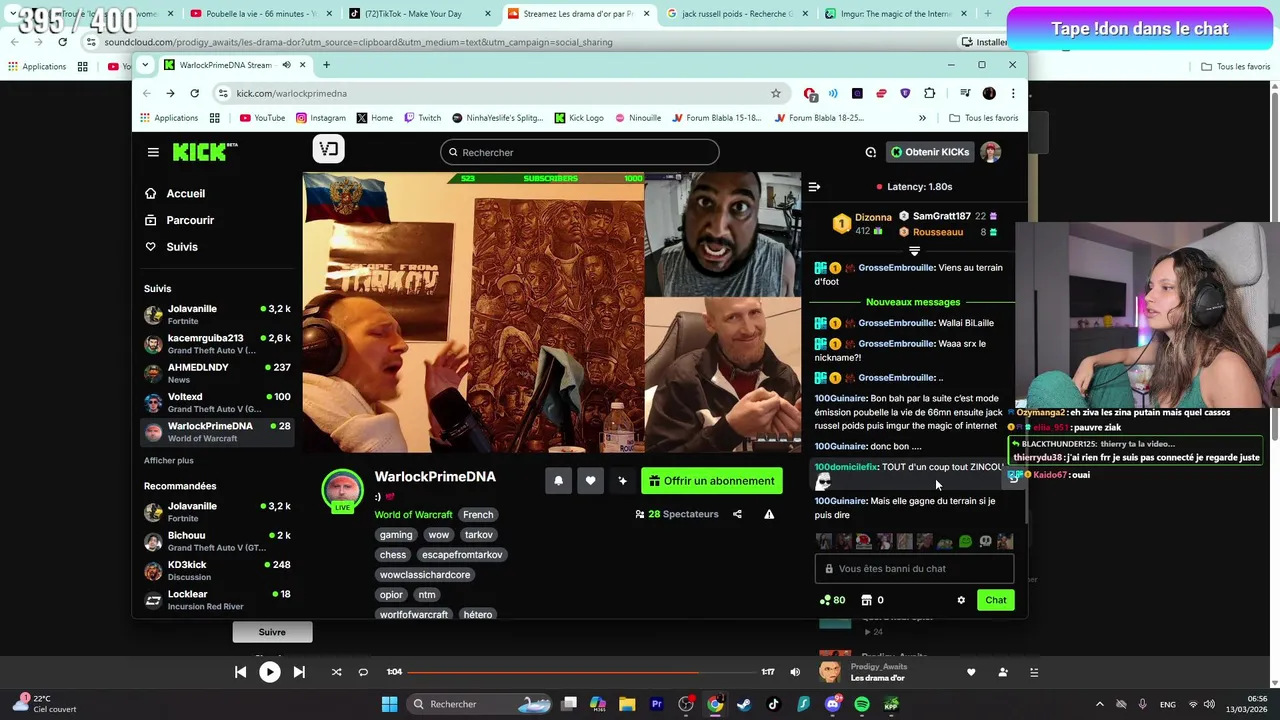
Task: Open the Twitch bookmark
Action: [x=423, y=118]
